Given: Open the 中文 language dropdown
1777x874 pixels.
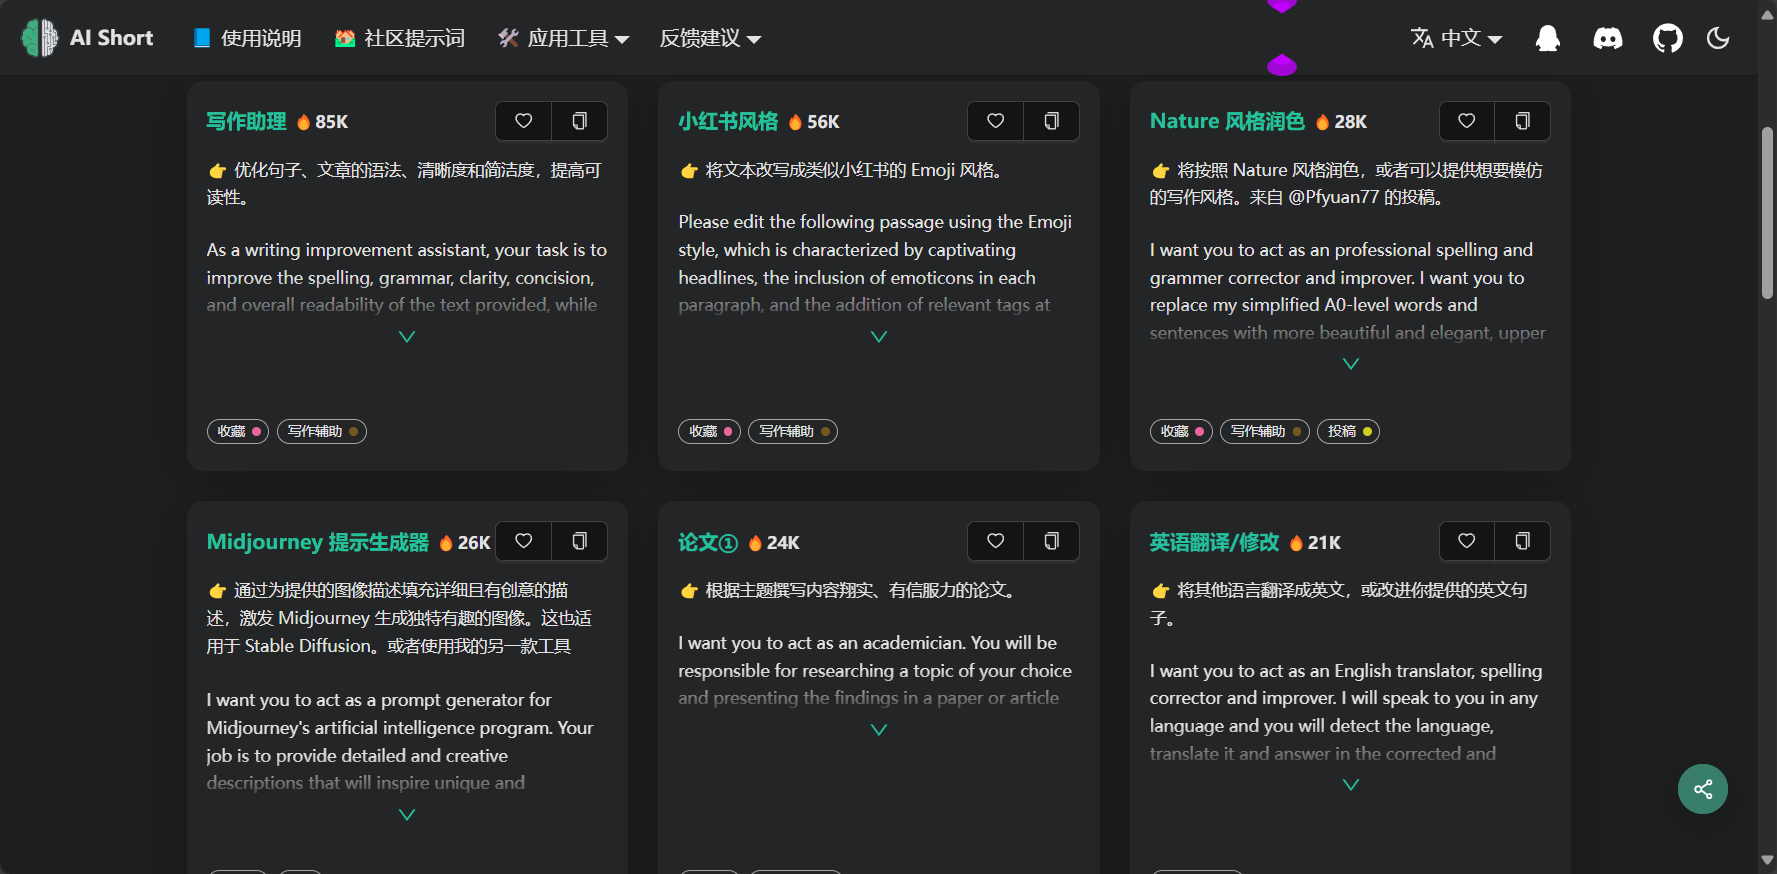Looking at the screenshot, I should pos(1456,38).
